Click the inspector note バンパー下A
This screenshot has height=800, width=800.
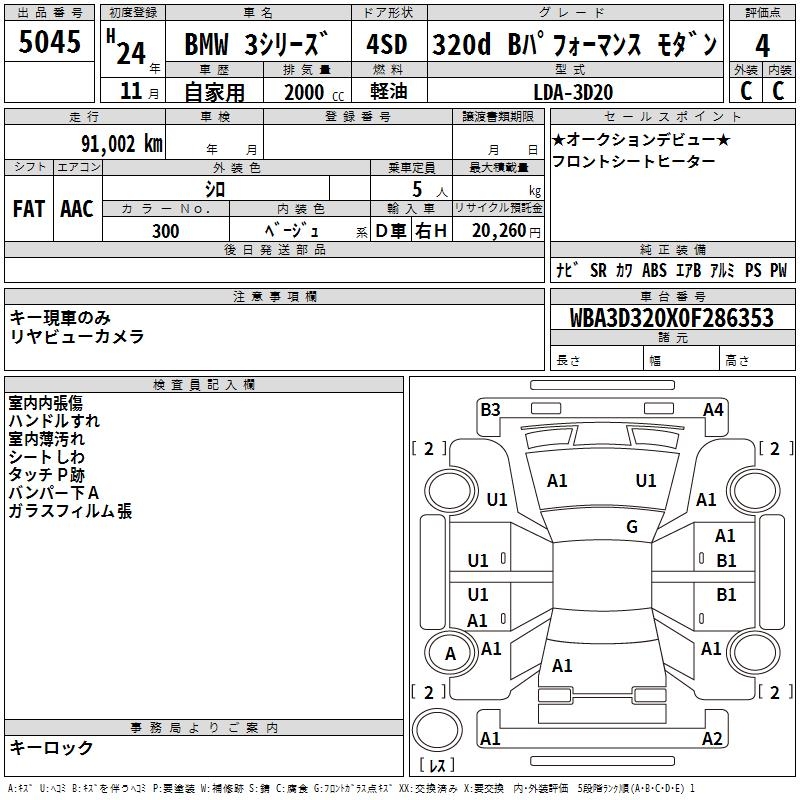point(54,492)
